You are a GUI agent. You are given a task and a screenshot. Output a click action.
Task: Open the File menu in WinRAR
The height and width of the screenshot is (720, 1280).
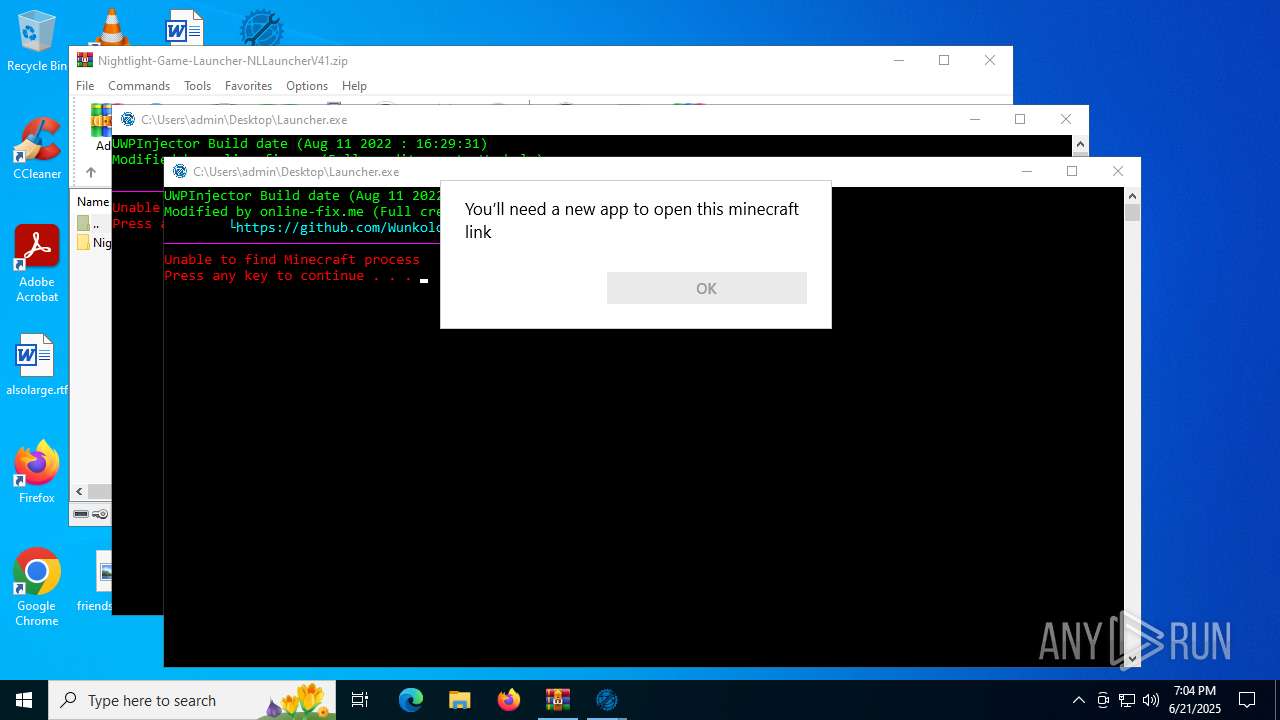[x=85, y=86]
